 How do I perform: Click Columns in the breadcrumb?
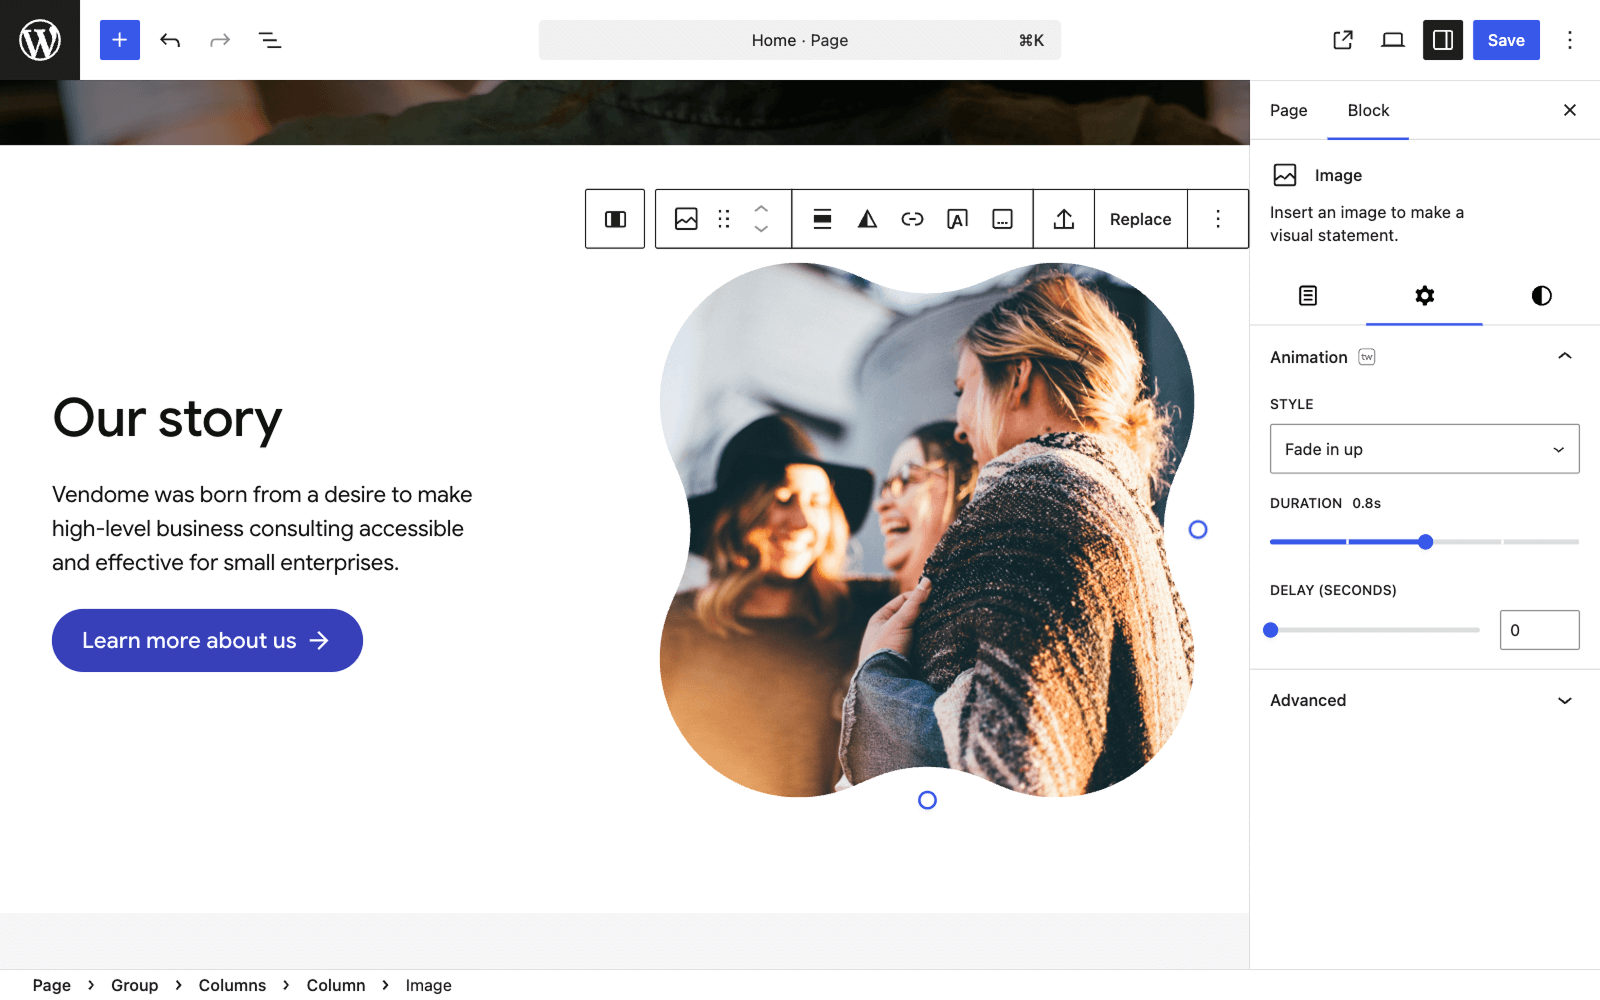coord(232,985)
